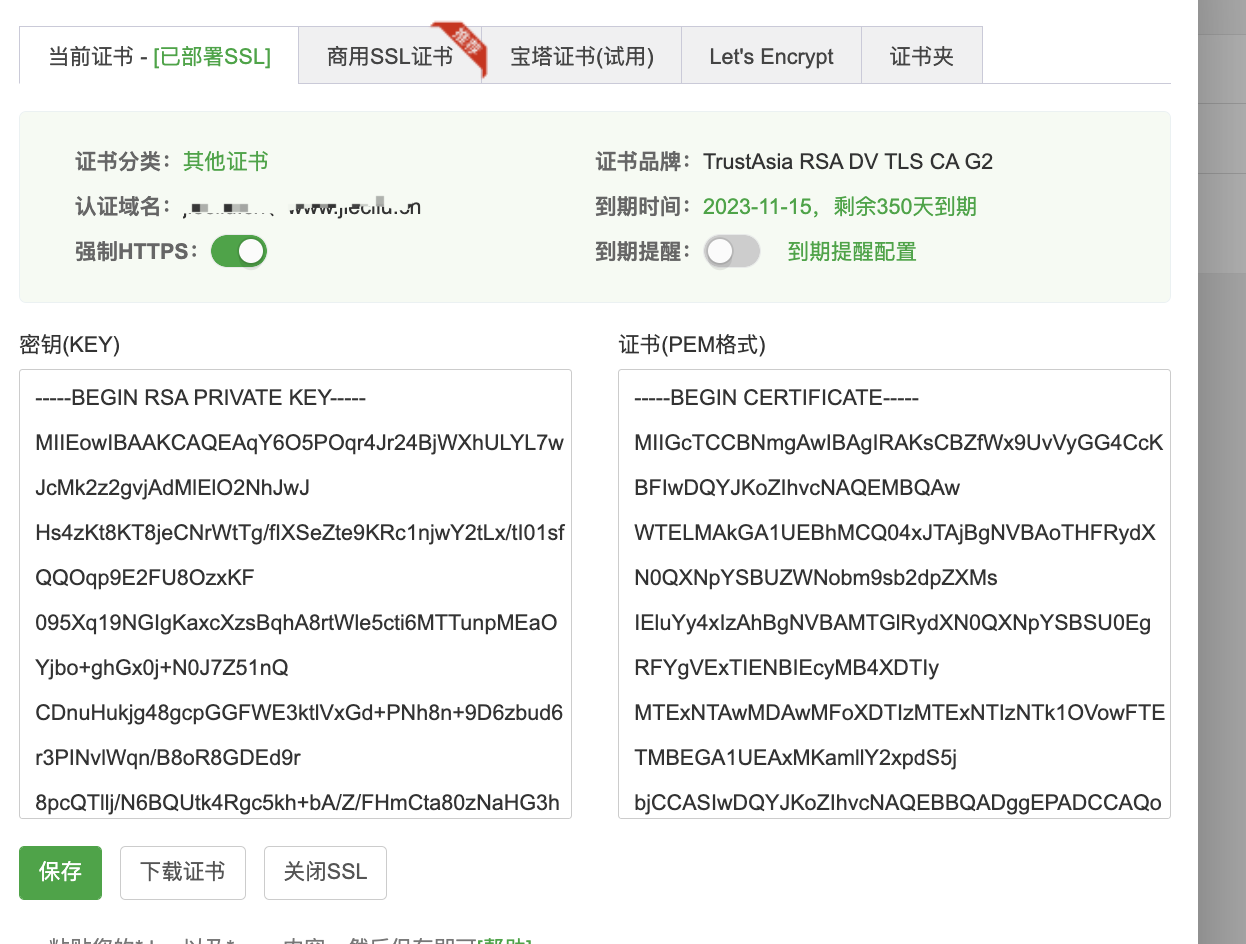Click the 保存 button

[x=60, y=872]
